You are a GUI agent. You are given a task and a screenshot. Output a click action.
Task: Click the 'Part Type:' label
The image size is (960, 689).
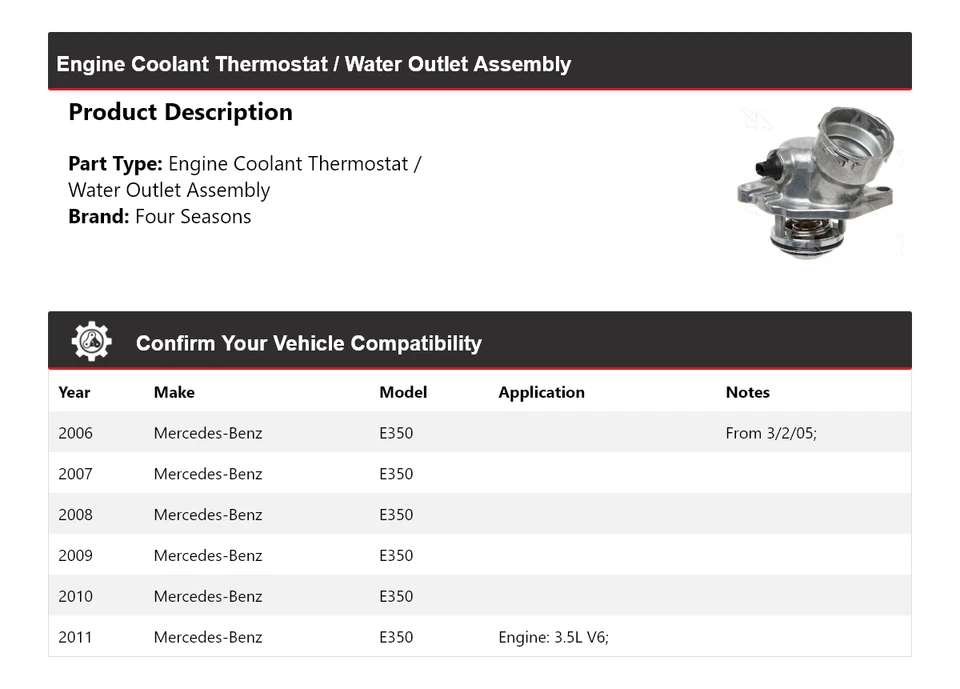coord(115,163)
